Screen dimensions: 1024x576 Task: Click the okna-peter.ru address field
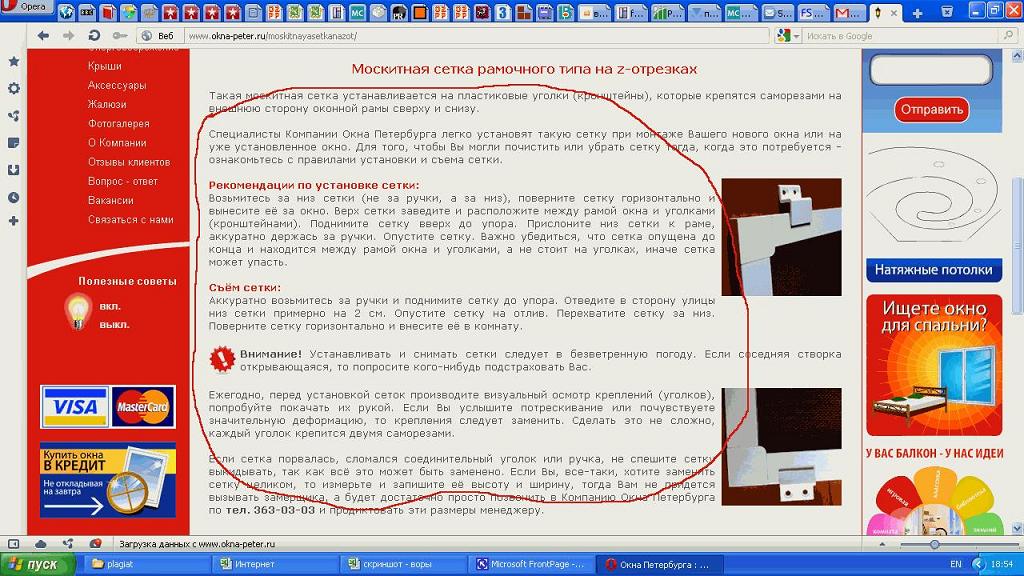(477, 36)
